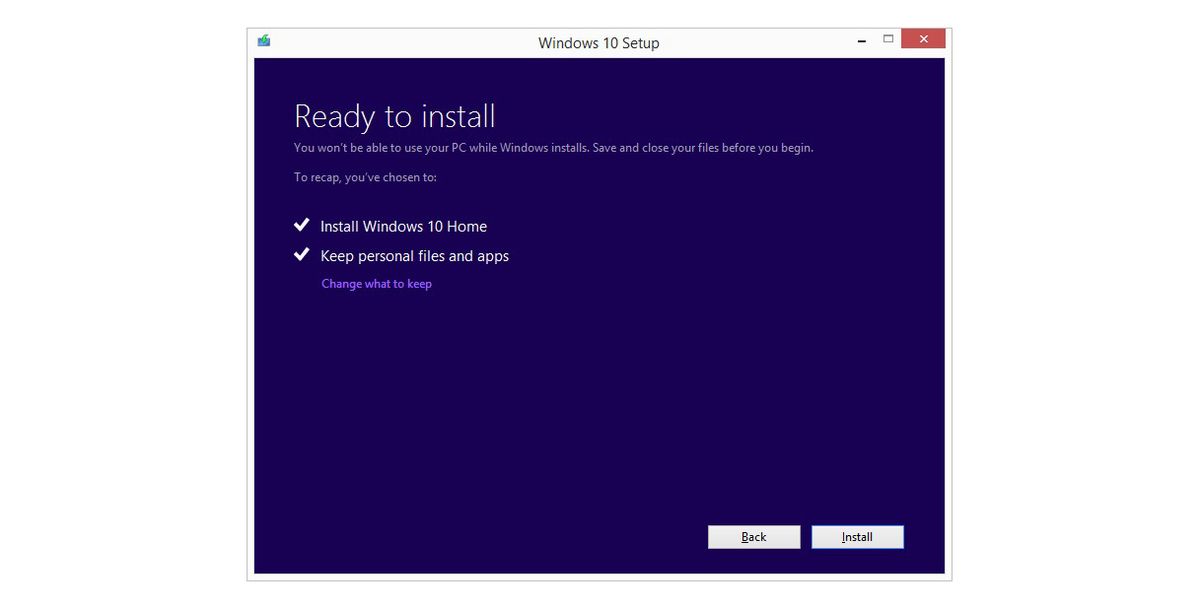The height and width of the screenshot is (609, 1200).
Task: Click the warning about saving your files
Action: [x=553, y=147]
